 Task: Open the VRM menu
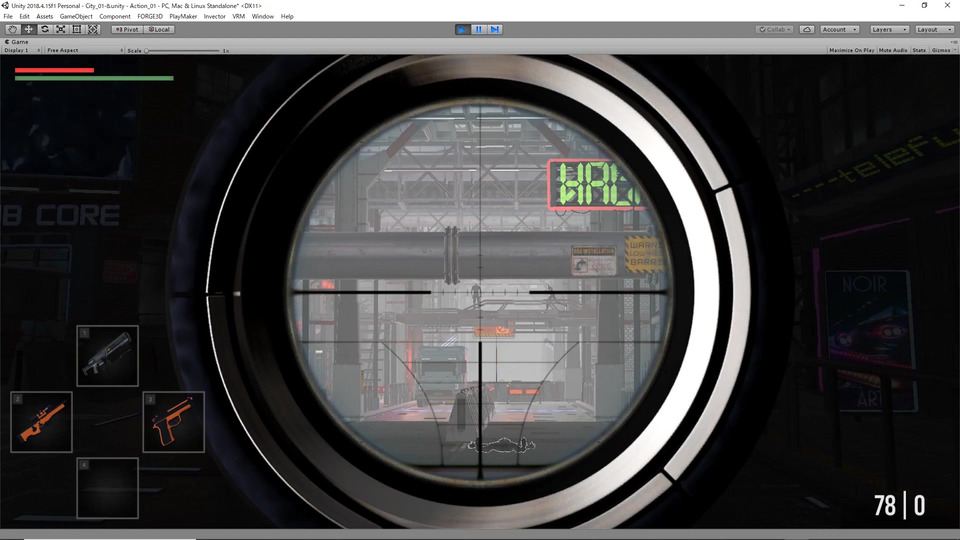[238, 17]
